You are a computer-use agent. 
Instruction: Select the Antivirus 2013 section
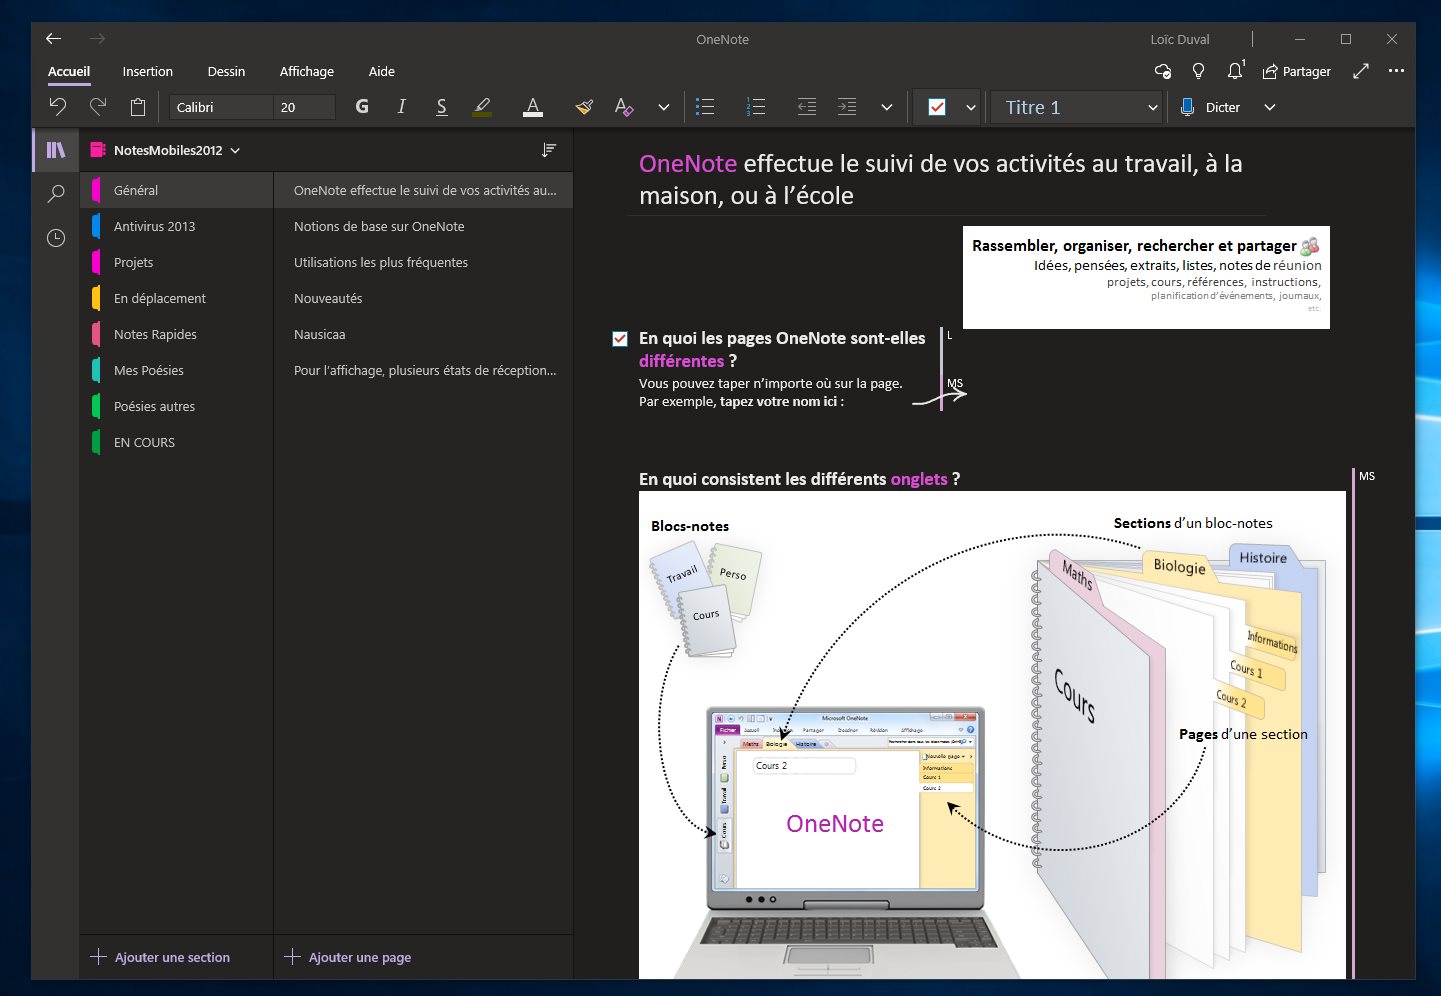[x=177, y=226]
